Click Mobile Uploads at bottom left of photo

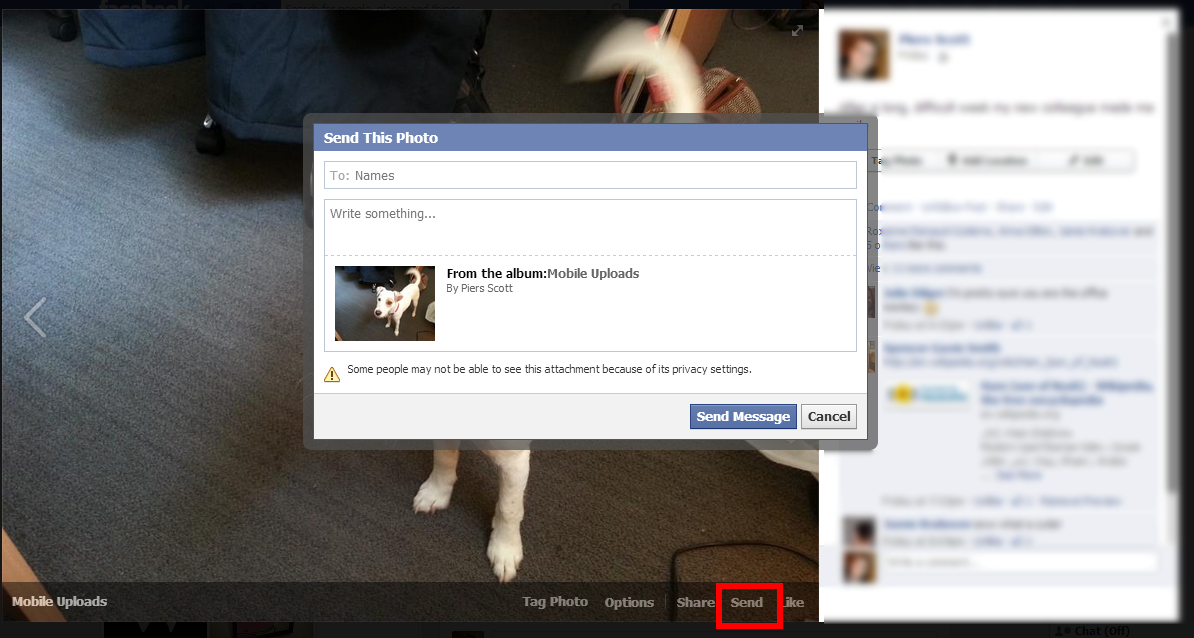coord(59,602)
